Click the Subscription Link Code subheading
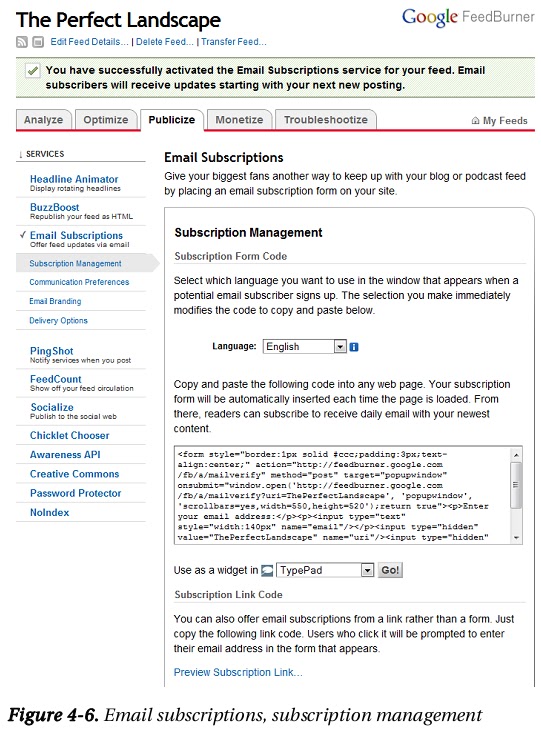The image size is (541, 730). [228, 595]
